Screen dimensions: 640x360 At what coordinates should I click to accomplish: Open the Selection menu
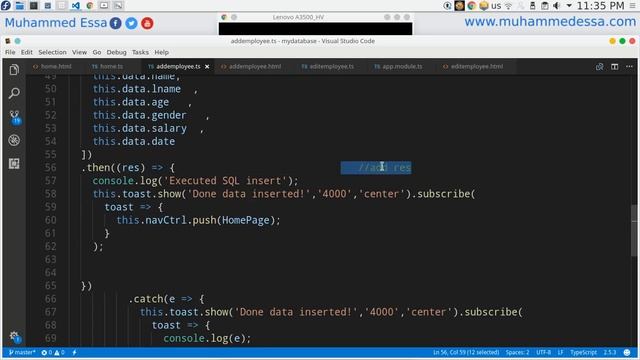coord(52,52)
